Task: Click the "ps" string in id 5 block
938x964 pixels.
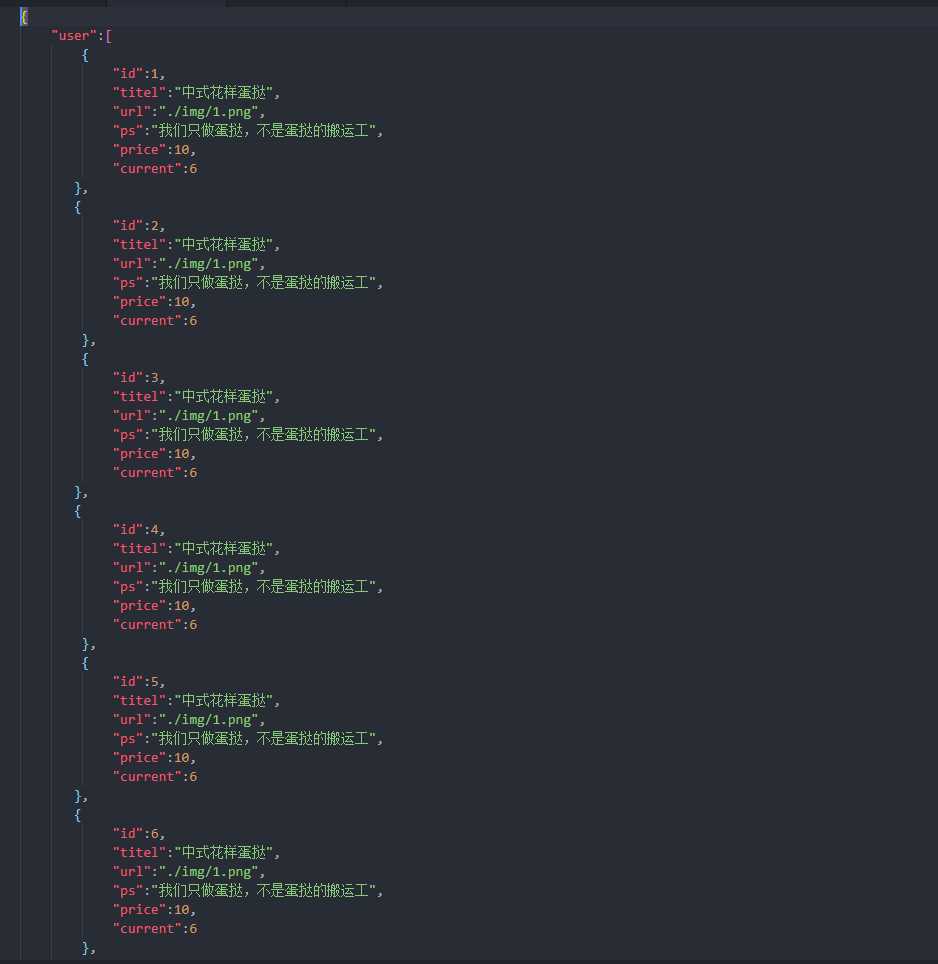Action: pos(264,738)
